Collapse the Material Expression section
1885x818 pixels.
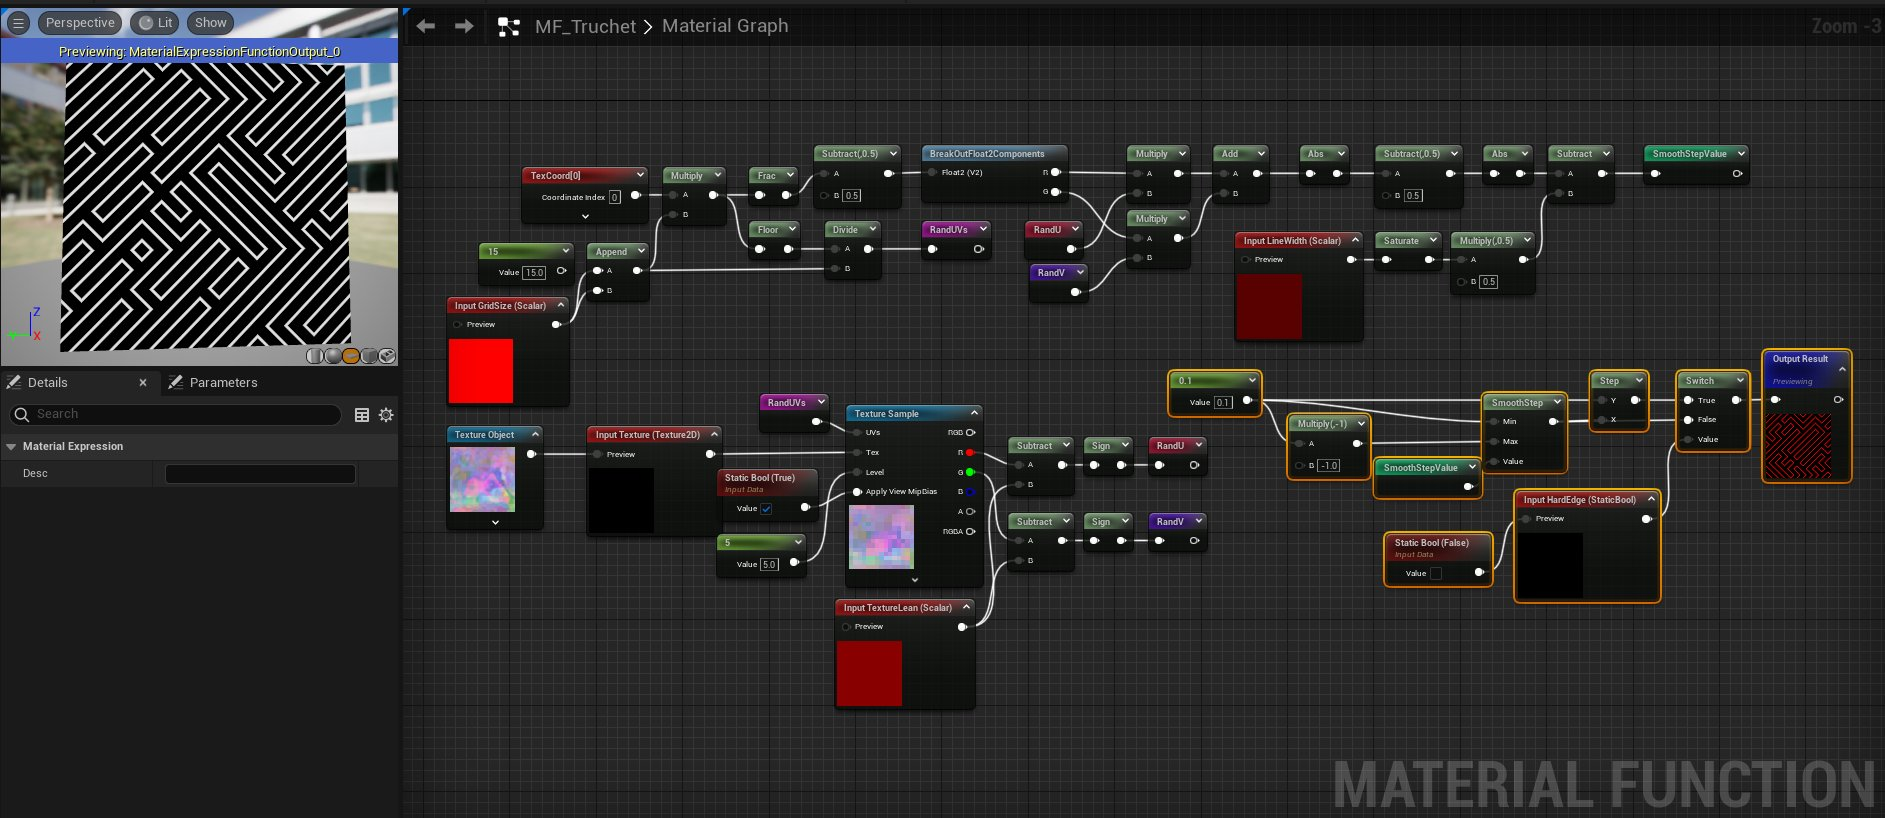pos(12,447)
